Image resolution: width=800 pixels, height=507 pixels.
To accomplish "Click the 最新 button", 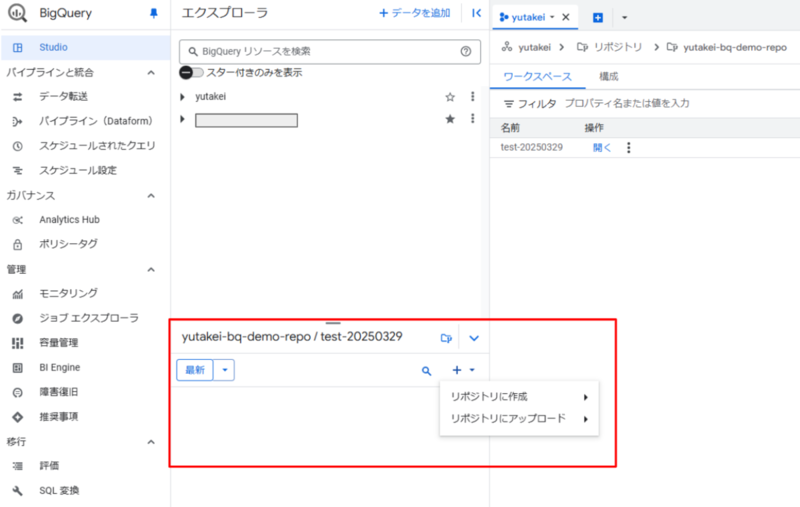I will tap(195, 370).
